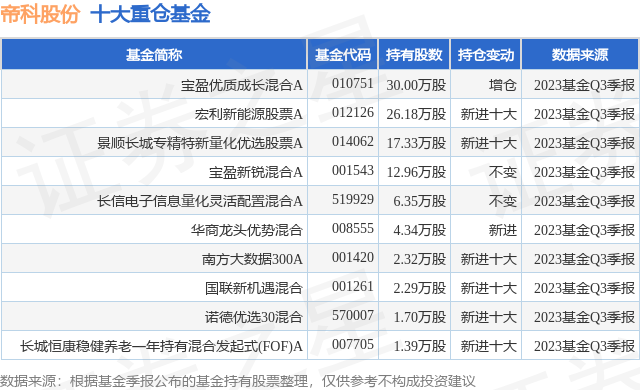Click fund code 012126
Screen dimensions: 640x390
pos(353,112)
